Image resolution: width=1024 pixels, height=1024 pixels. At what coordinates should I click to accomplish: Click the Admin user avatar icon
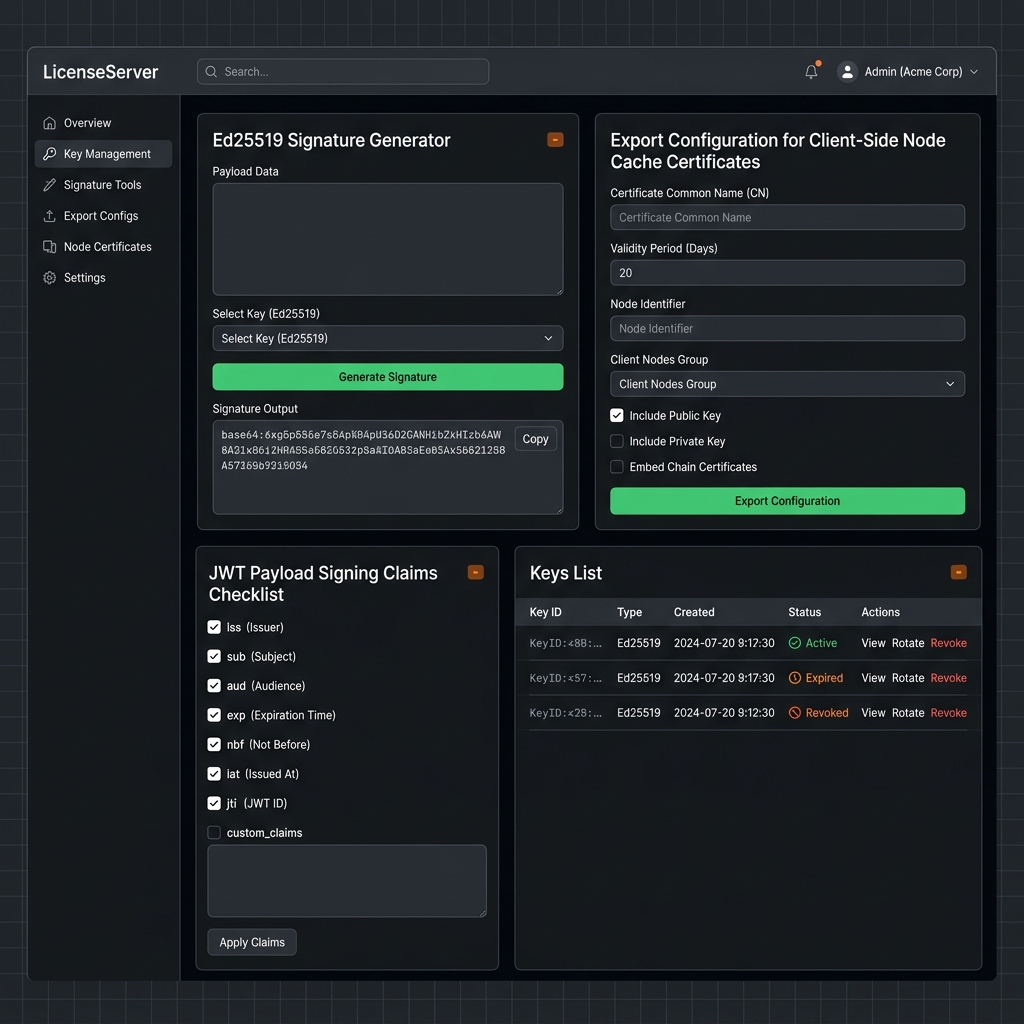(x=847, y=72)
